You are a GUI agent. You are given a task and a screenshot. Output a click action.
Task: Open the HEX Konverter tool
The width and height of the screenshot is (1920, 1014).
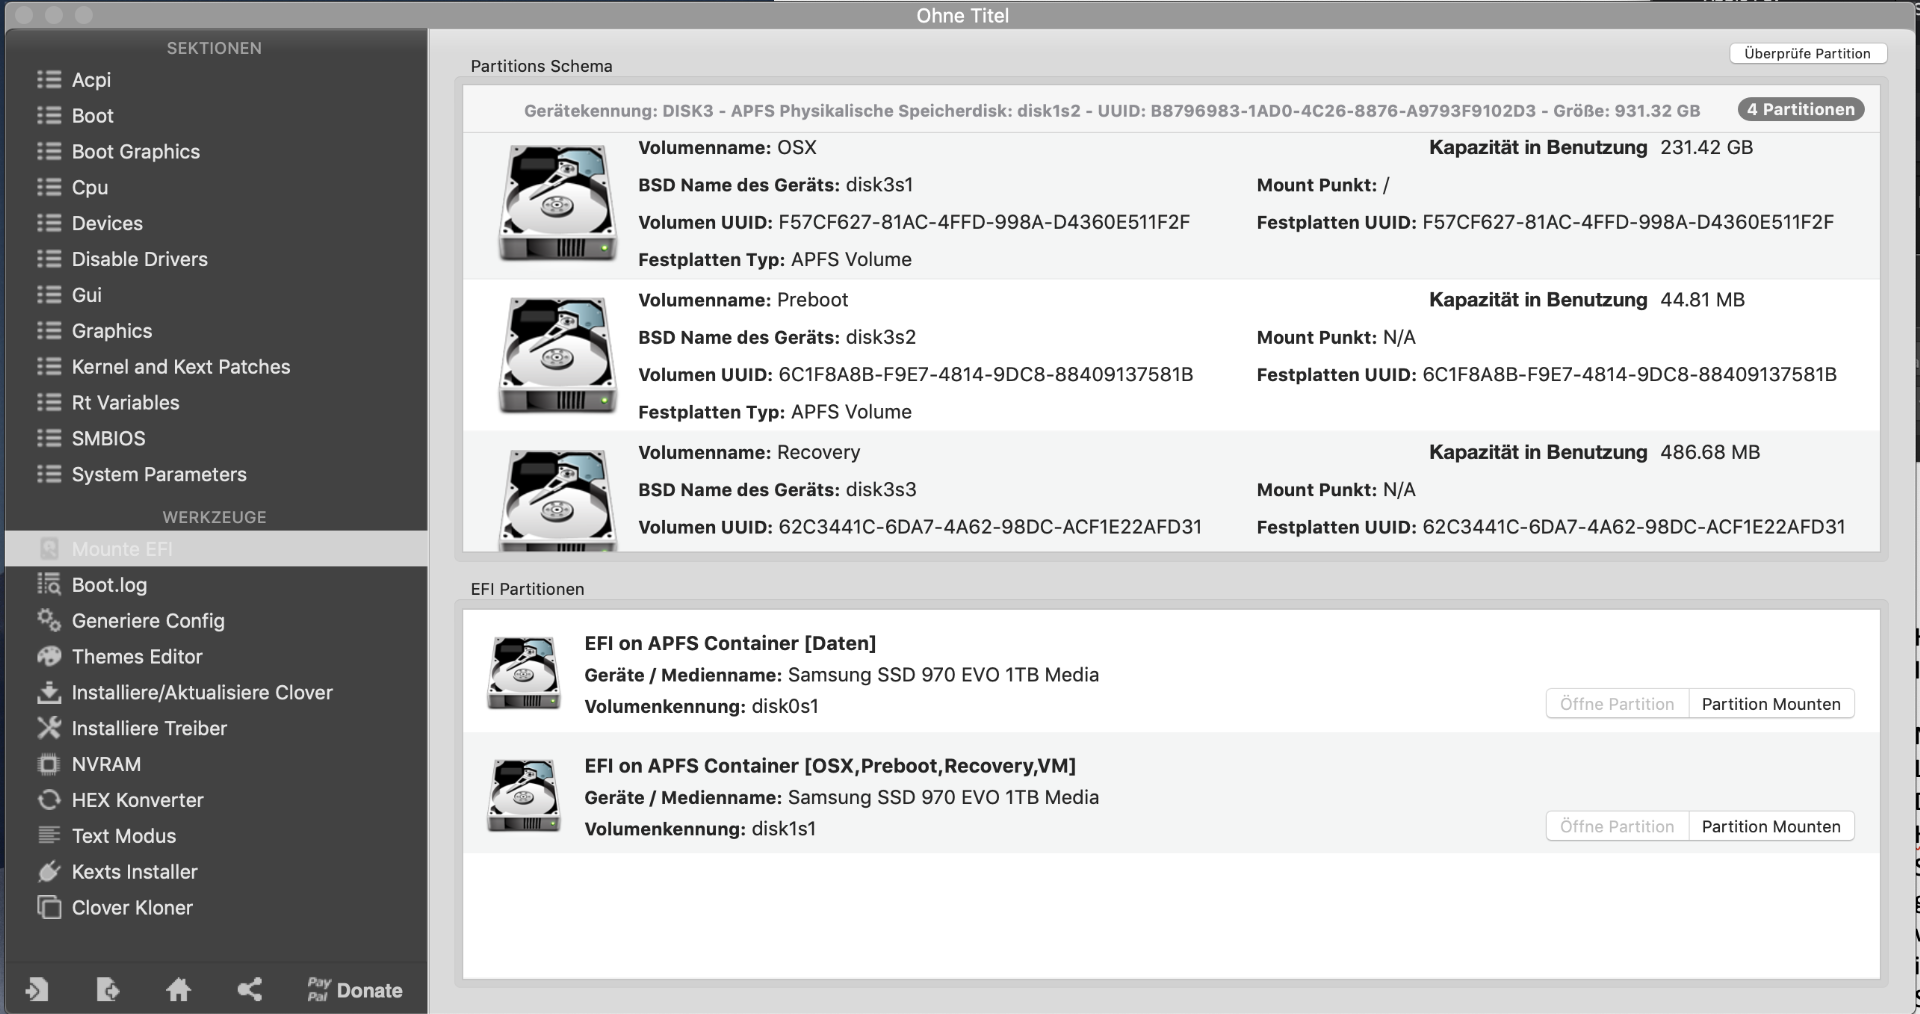(137, 800)
